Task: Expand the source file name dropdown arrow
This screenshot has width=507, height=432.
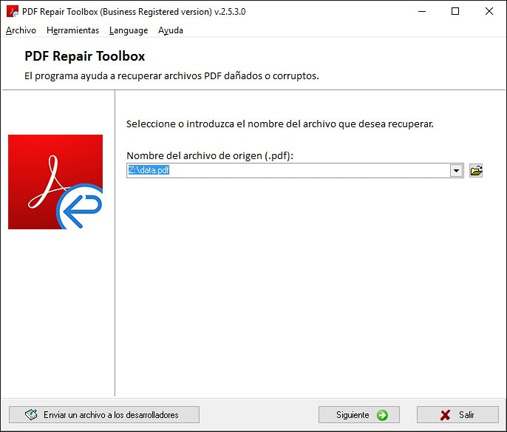Action: click(457, 171)
